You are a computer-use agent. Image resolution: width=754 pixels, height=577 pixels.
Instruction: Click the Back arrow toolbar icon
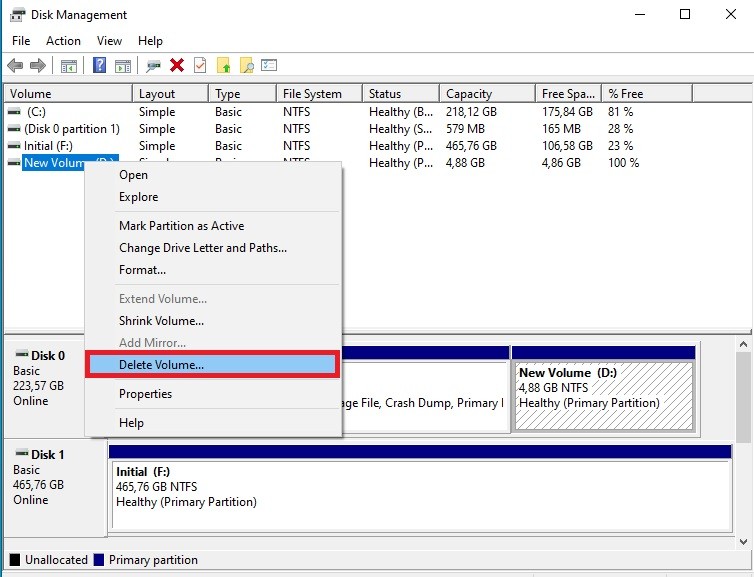click(15, 65)
